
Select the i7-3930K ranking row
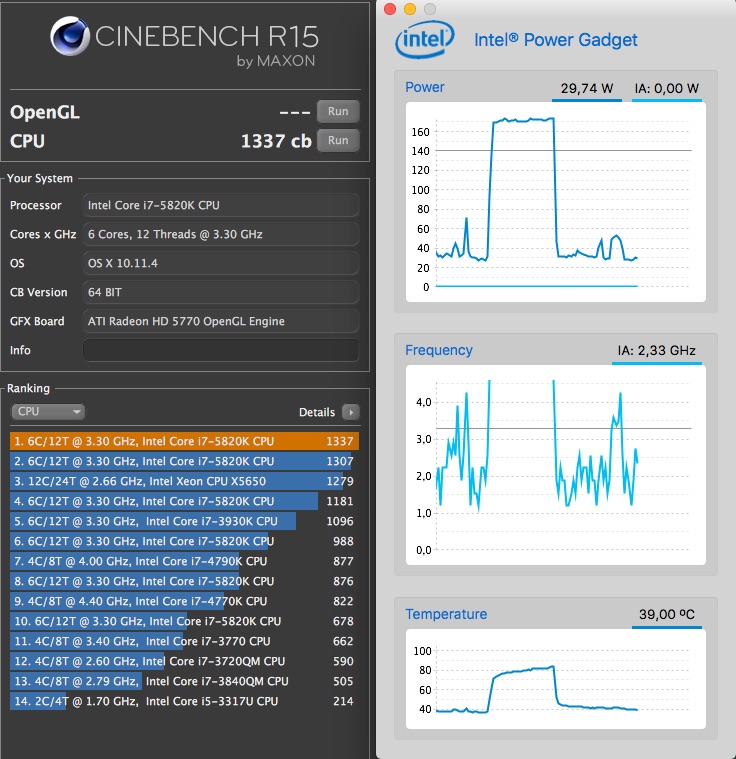(184, 521)
